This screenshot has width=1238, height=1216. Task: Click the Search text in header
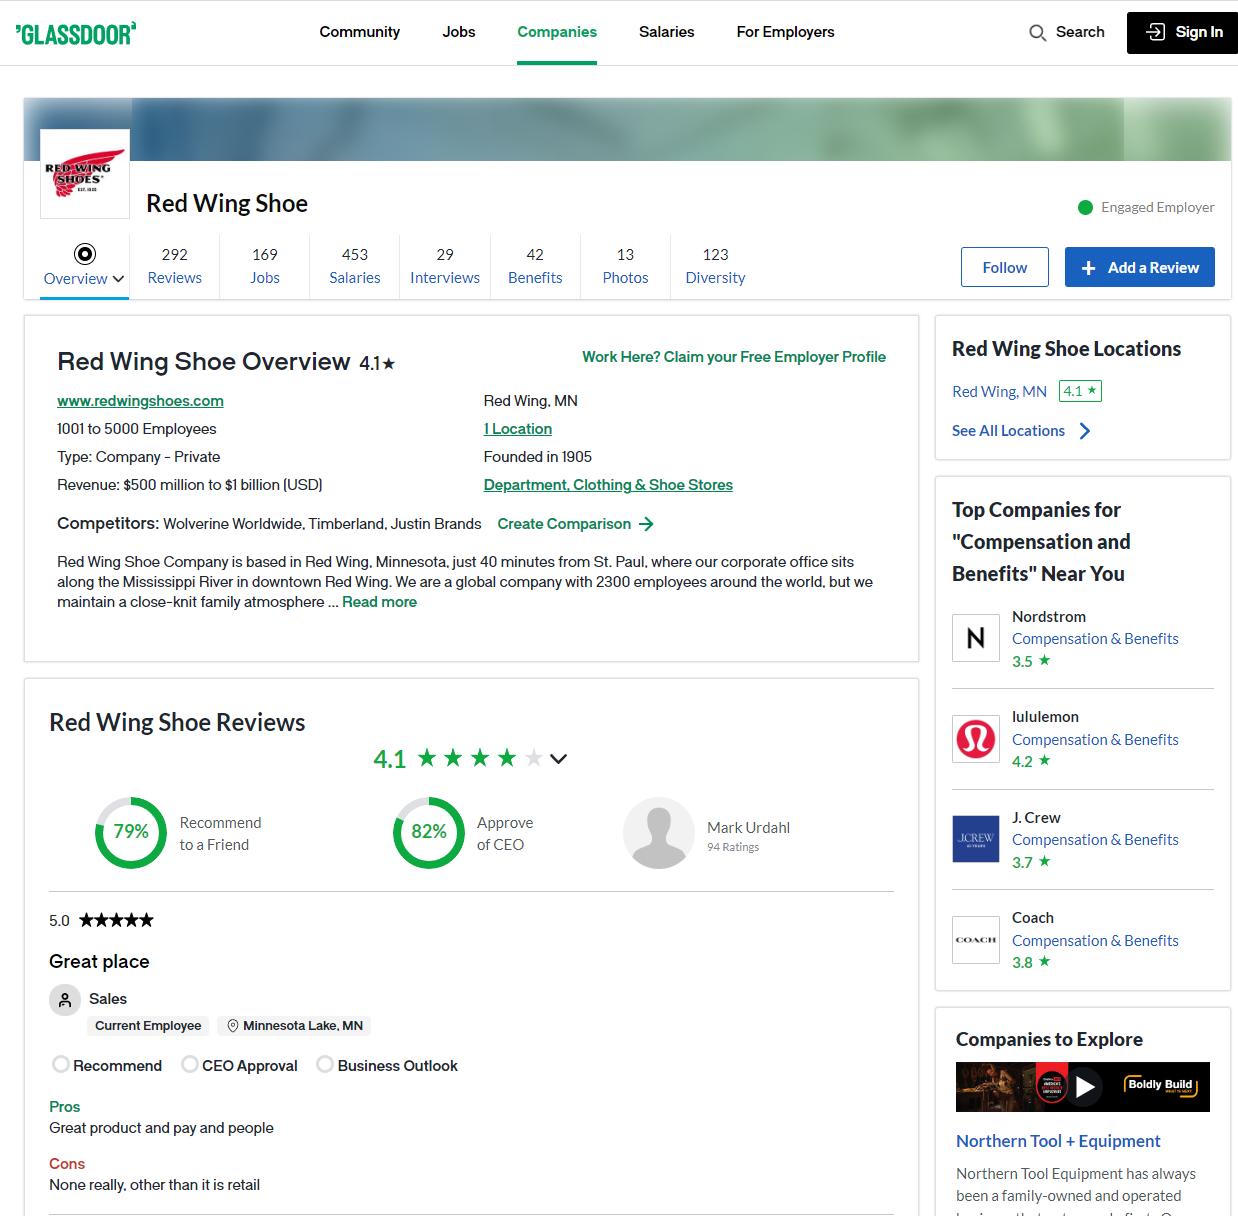coord(1080,32)
